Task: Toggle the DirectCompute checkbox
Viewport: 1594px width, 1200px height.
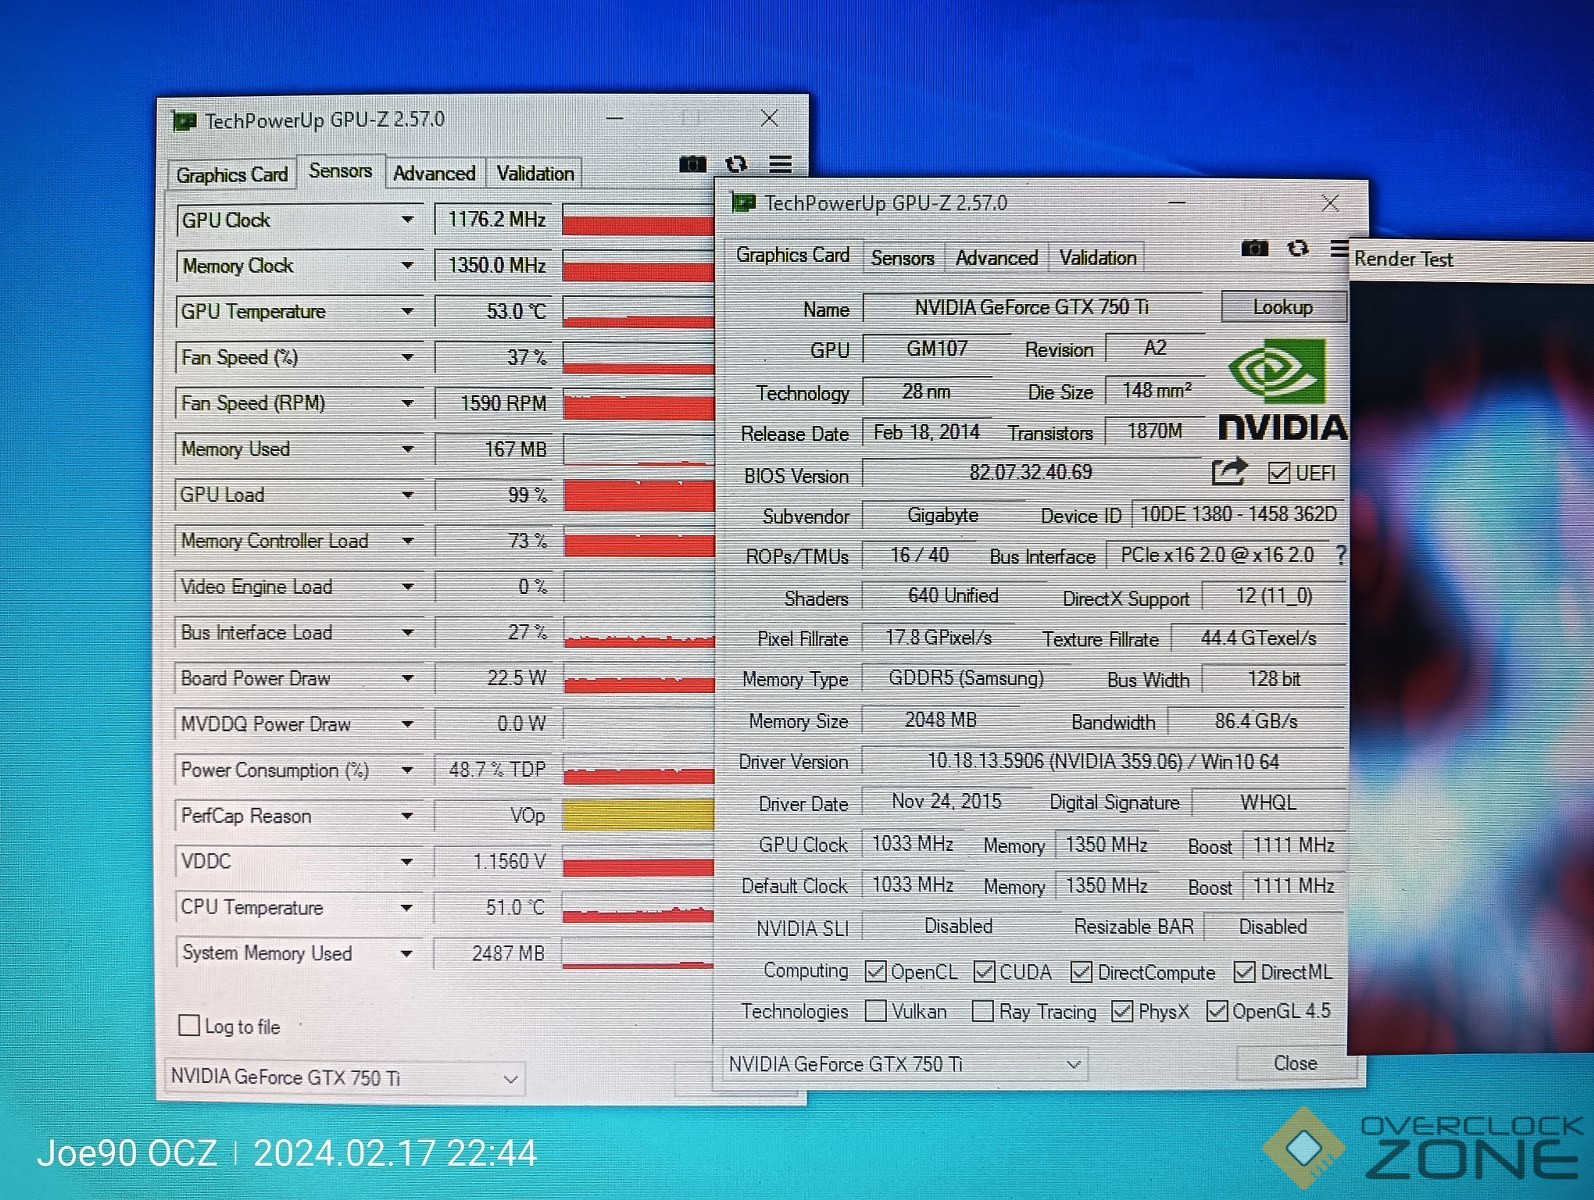Action: [x=1081, y=971]
